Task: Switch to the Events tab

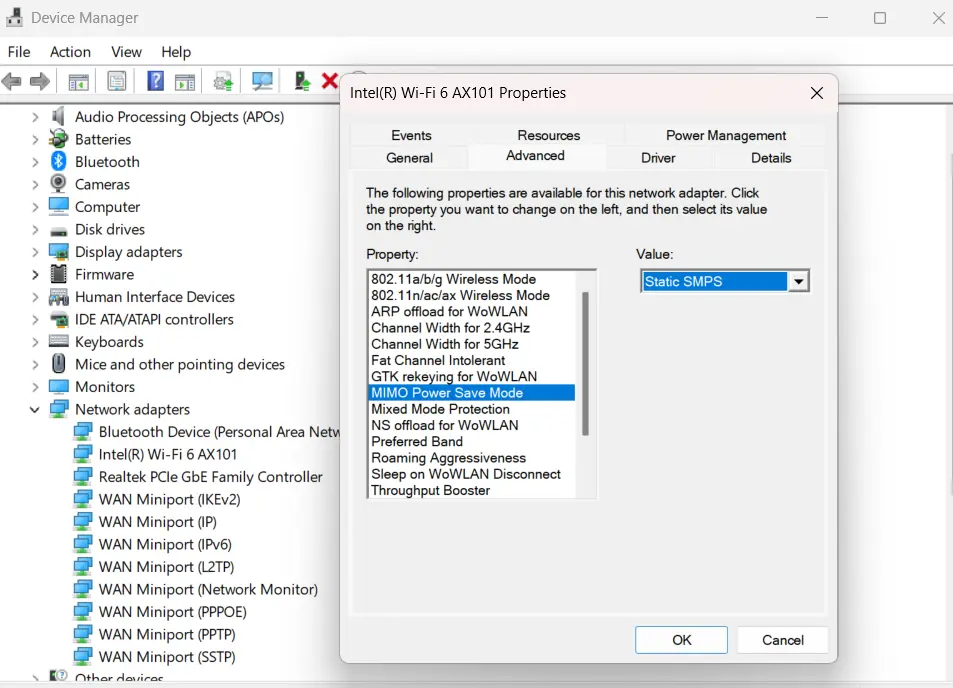Action: (411, 135)
